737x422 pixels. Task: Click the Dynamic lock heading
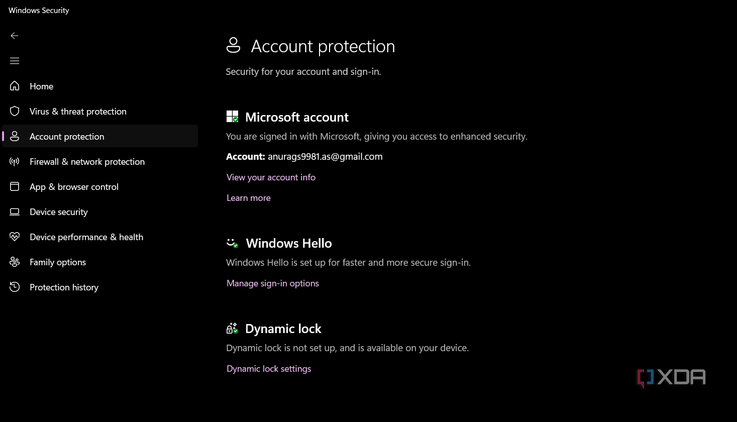point(283,329)
